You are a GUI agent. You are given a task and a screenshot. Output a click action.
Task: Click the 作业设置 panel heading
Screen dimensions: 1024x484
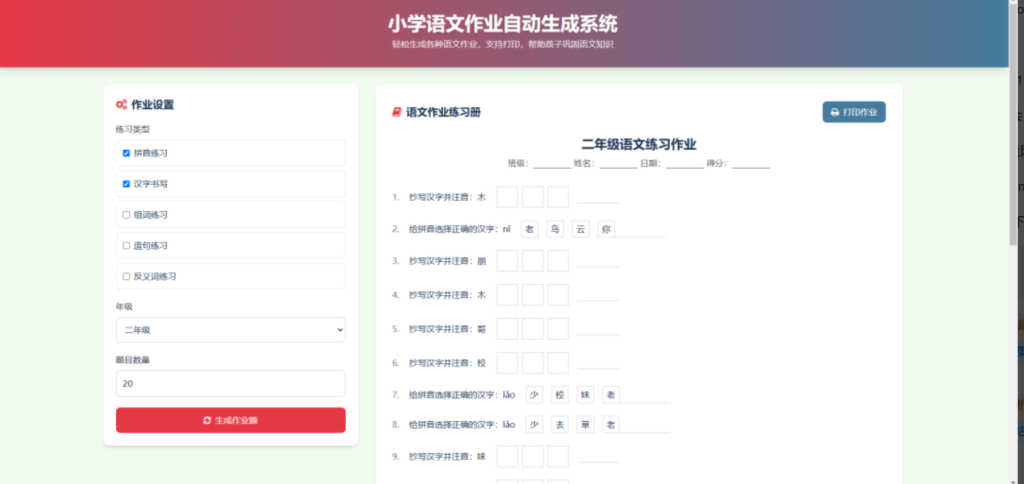click(x=152, y=105)
